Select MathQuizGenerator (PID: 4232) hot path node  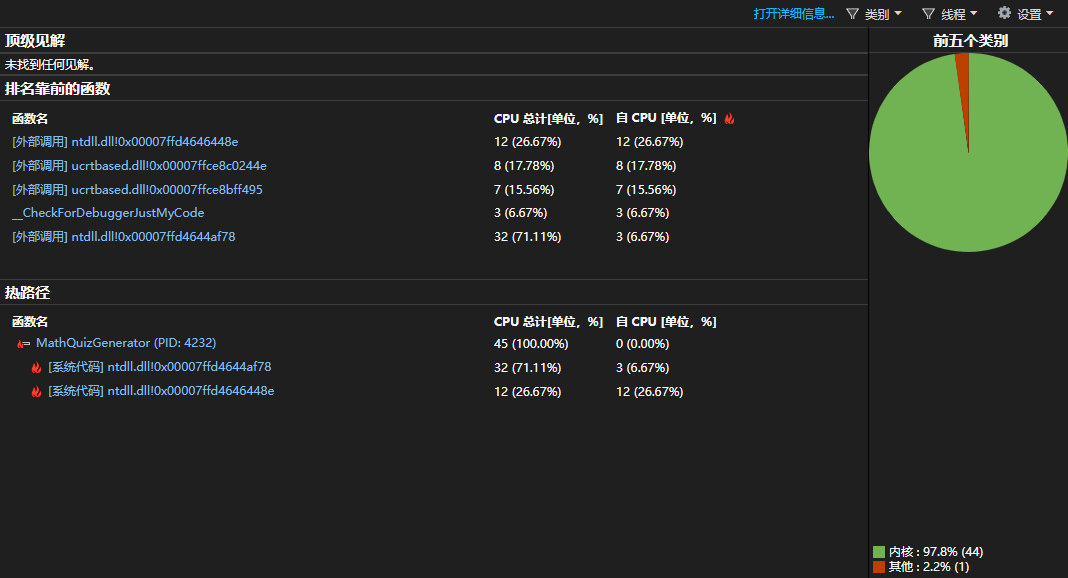[126, 343]
